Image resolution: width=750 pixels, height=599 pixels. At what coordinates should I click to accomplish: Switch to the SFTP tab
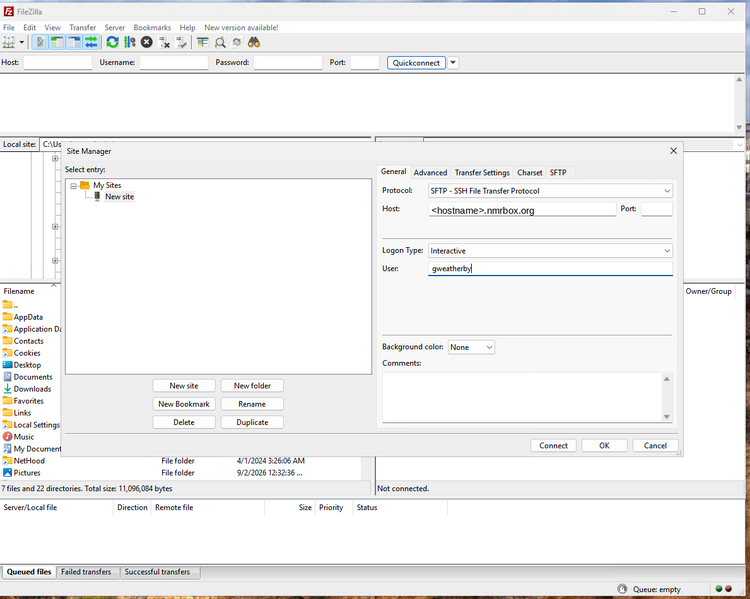[x=558, y=173]
